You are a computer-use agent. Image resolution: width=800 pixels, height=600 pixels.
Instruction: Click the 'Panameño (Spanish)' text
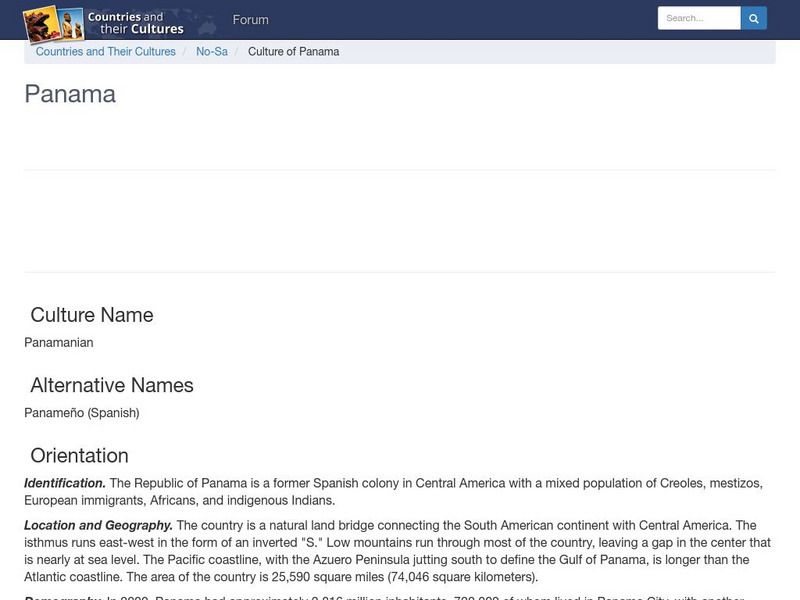80,410
